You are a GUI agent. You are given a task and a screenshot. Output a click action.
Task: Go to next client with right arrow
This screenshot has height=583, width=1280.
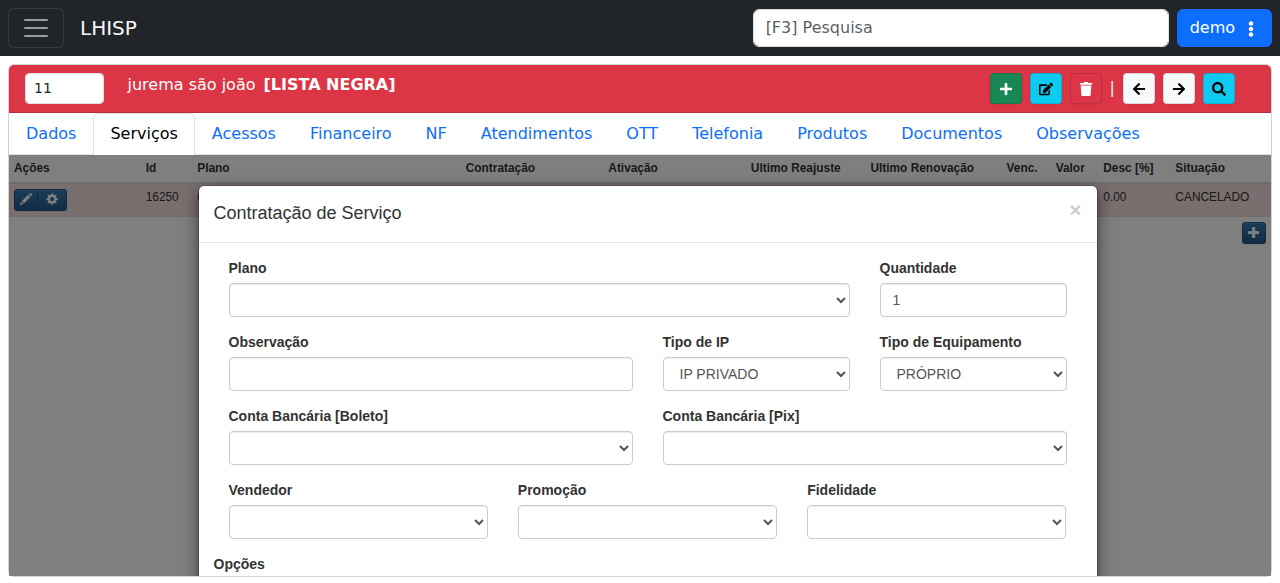click(1179, 89)
